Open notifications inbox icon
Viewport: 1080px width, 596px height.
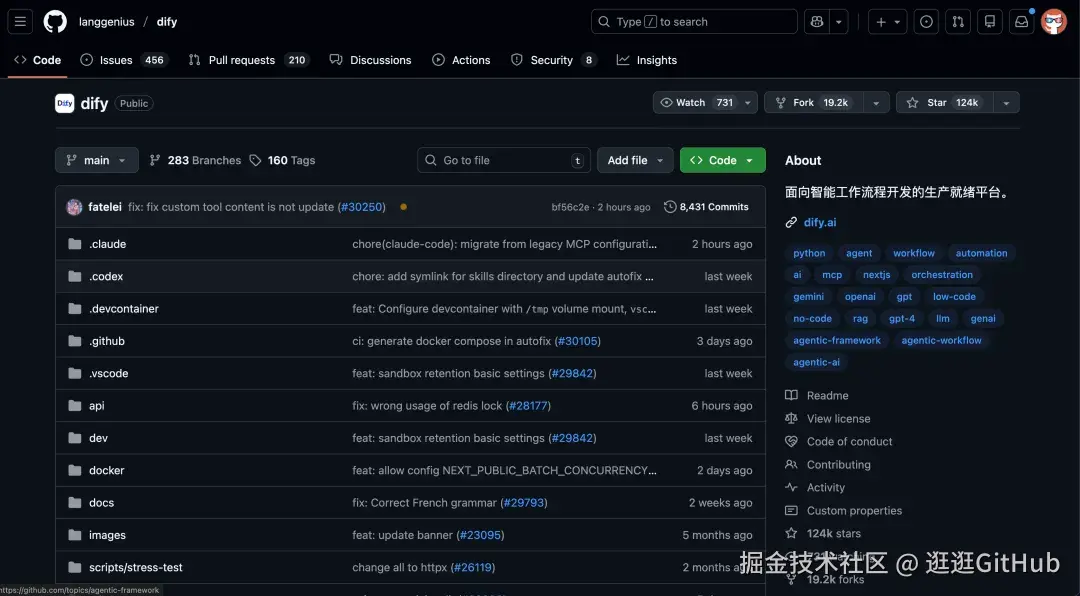[x=1021, y=21]
